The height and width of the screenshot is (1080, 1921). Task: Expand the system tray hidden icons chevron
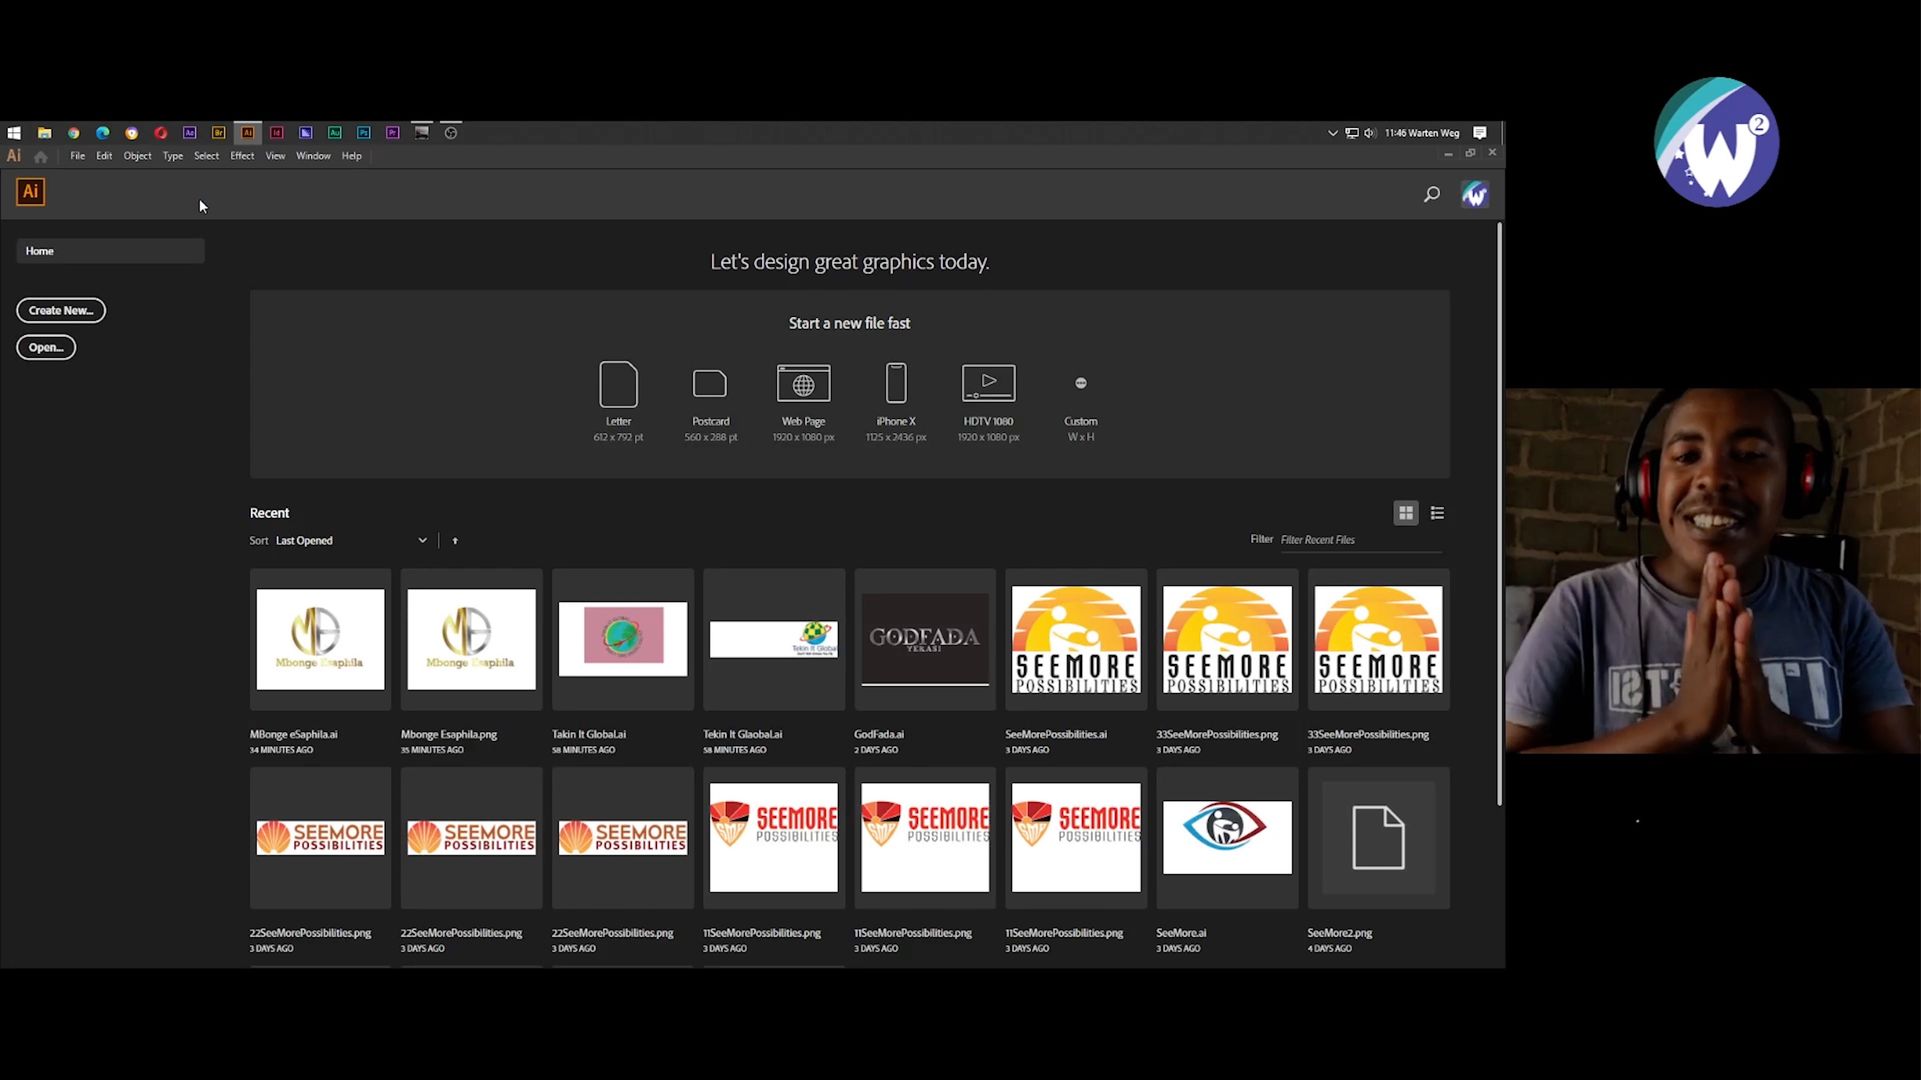pyautogui.click(x=1332, y=133)
